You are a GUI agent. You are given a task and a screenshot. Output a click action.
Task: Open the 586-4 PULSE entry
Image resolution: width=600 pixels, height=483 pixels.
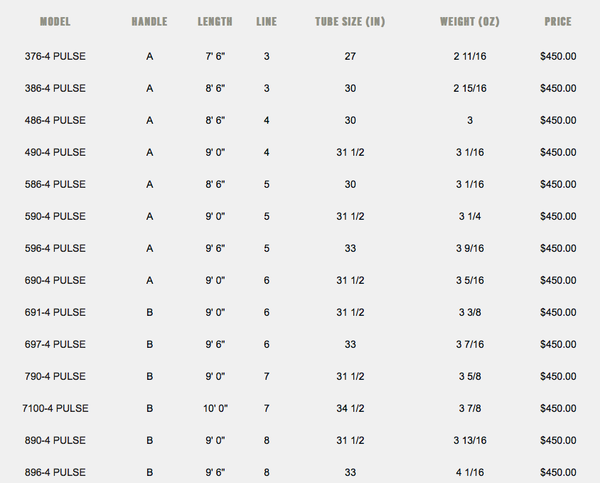tap(55, 184)
